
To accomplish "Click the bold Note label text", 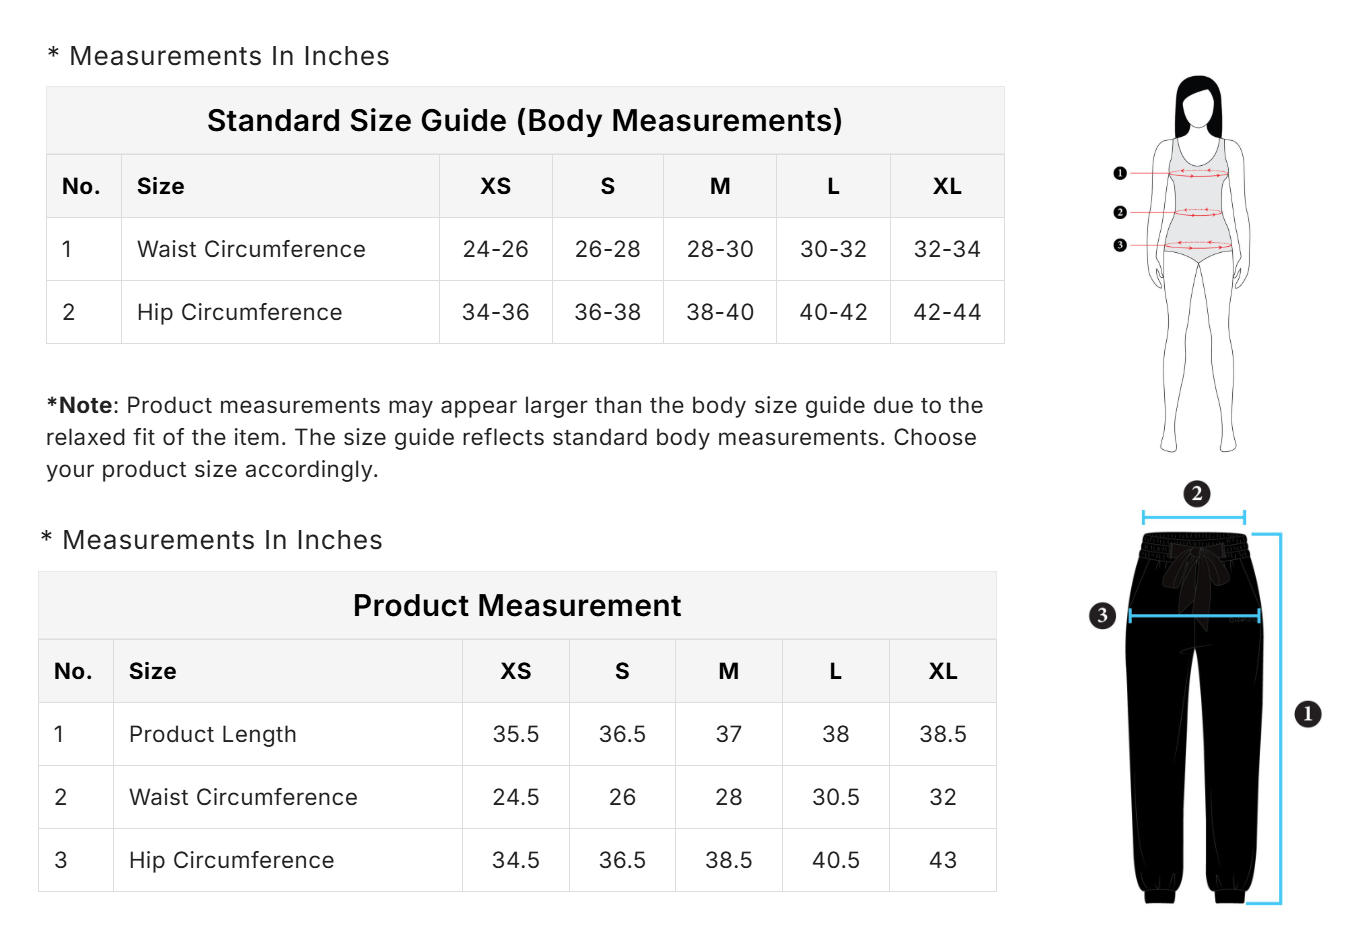I will [x=81, y=406].
